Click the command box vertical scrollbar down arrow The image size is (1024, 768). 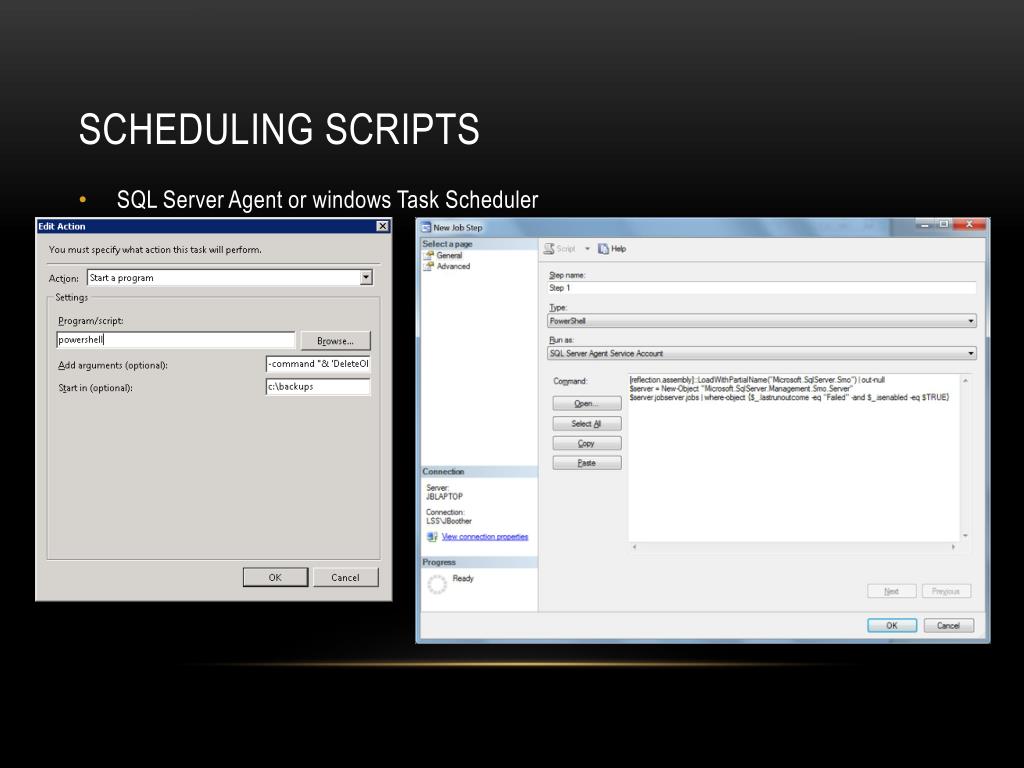(965, 536)
